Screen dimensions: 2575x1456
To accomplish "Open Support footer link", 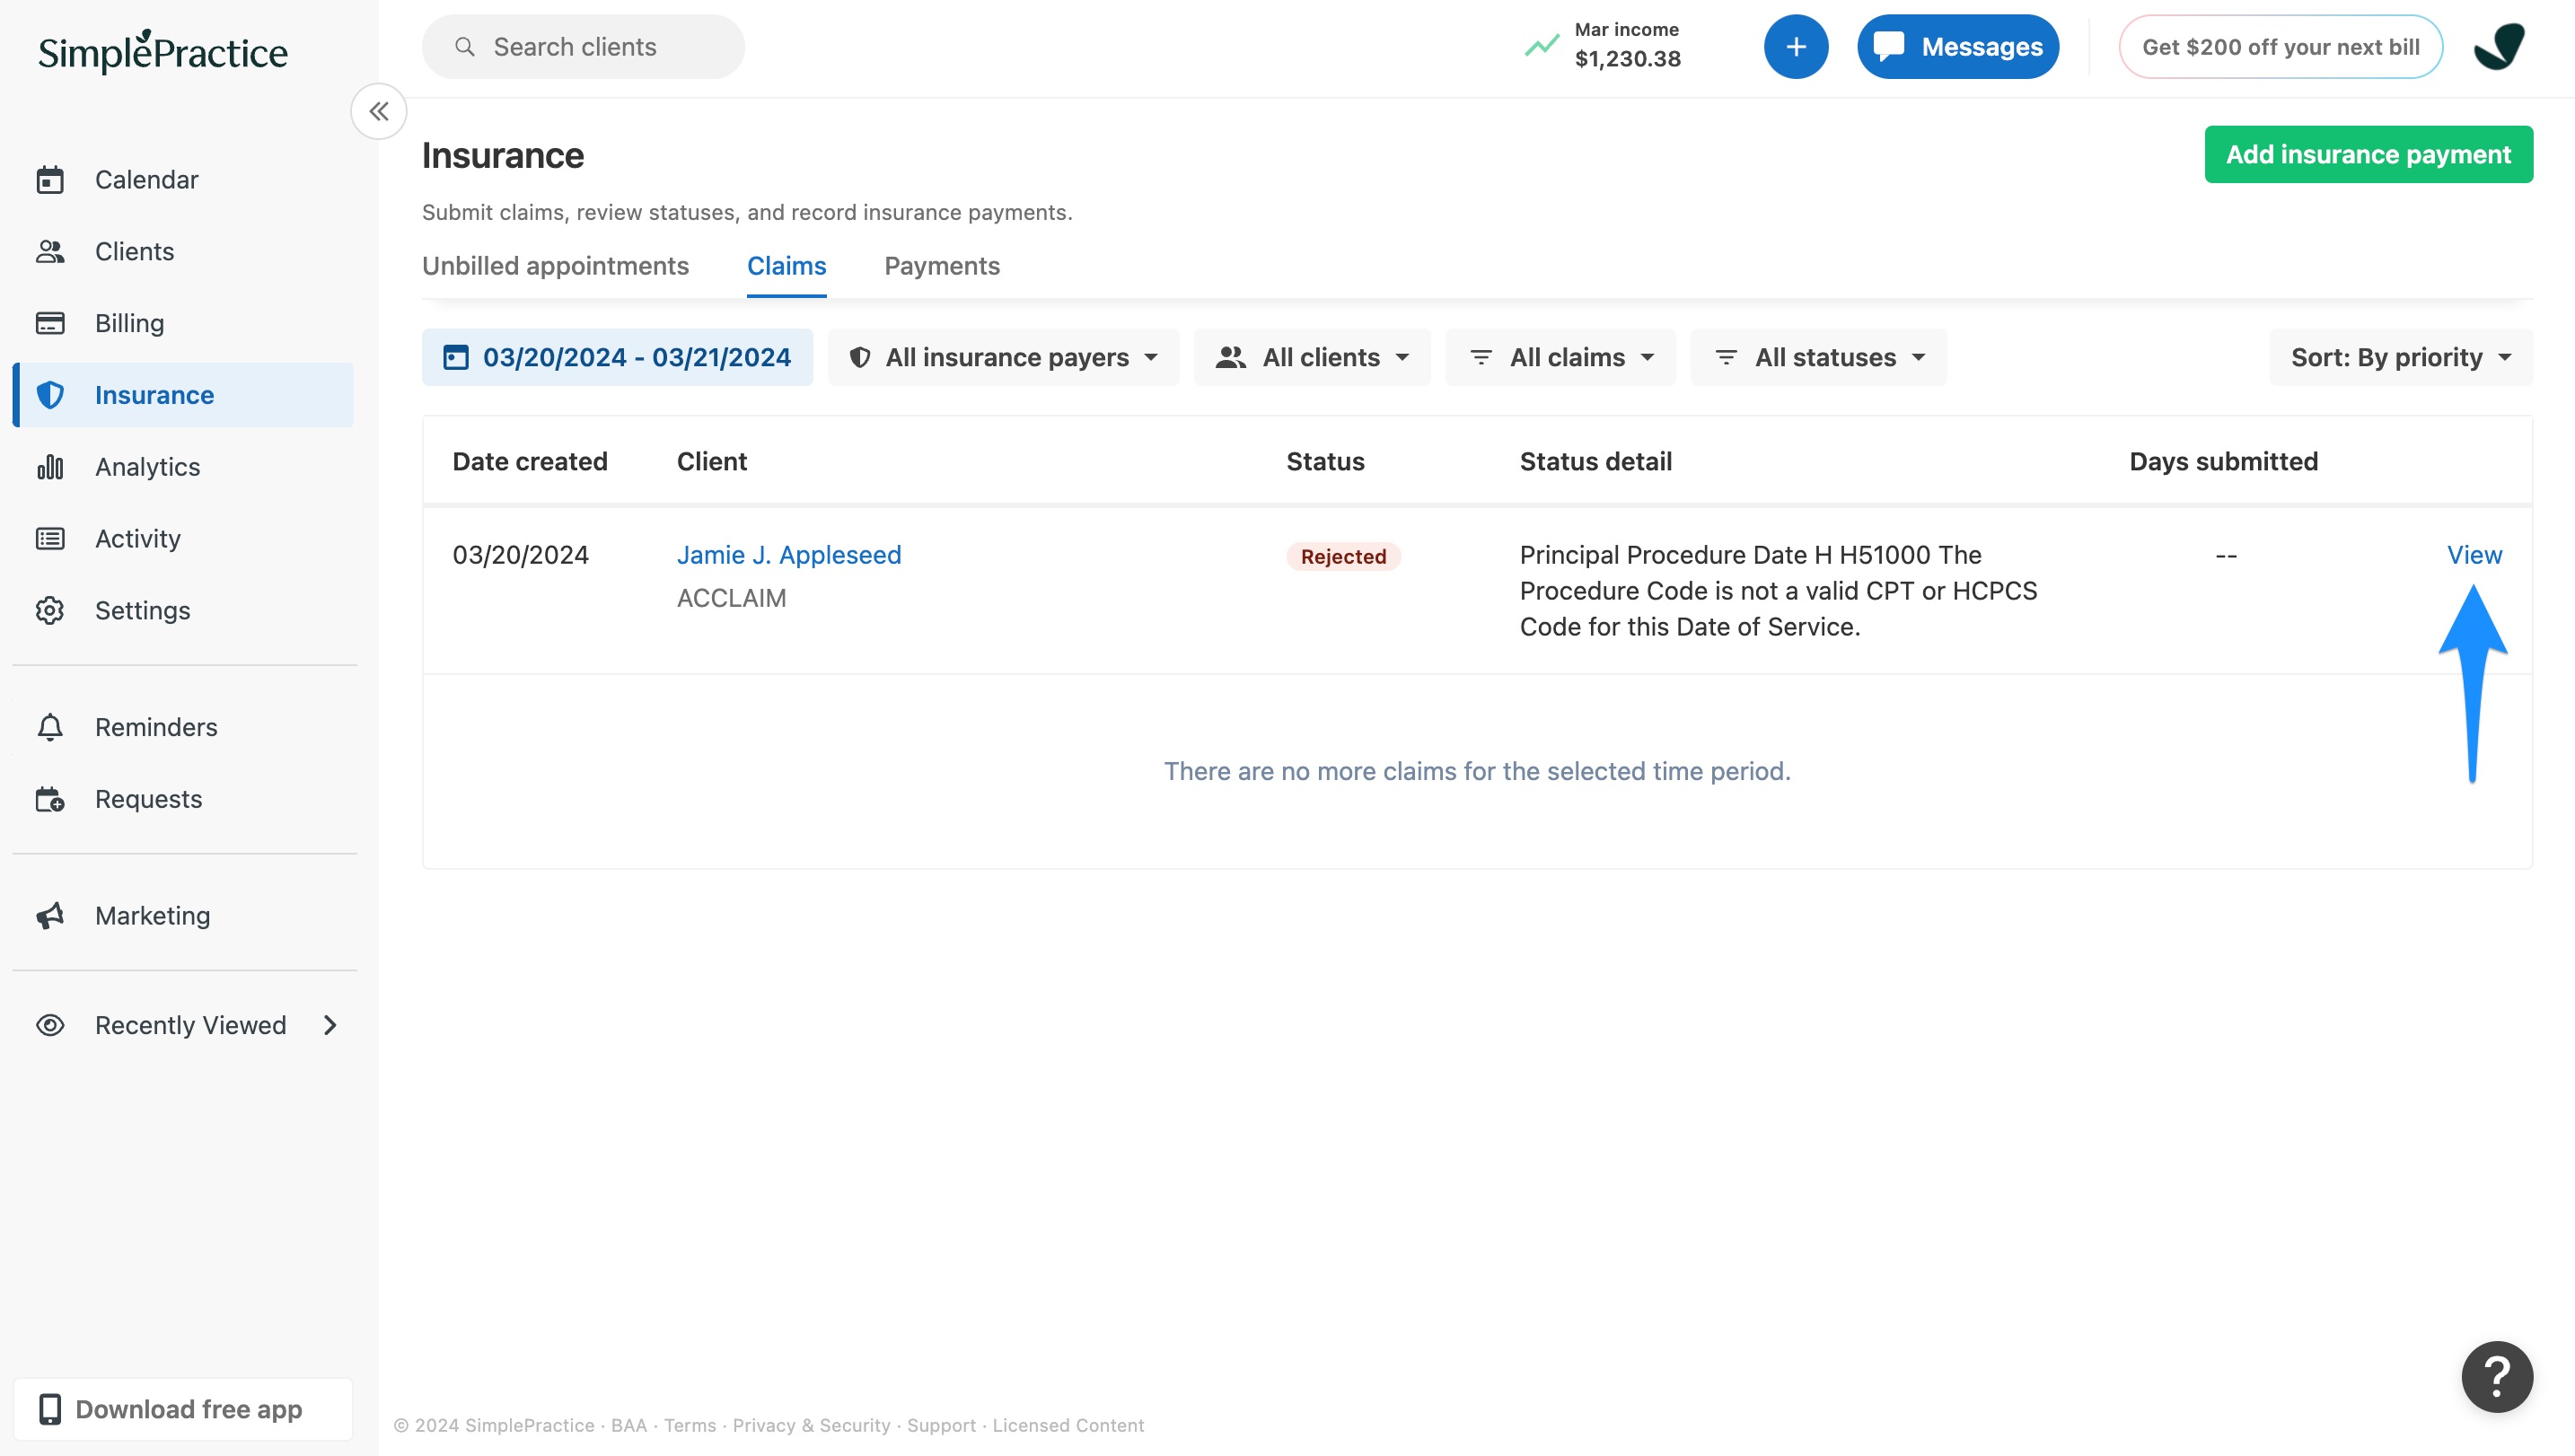I will [x=941, y=1425].
